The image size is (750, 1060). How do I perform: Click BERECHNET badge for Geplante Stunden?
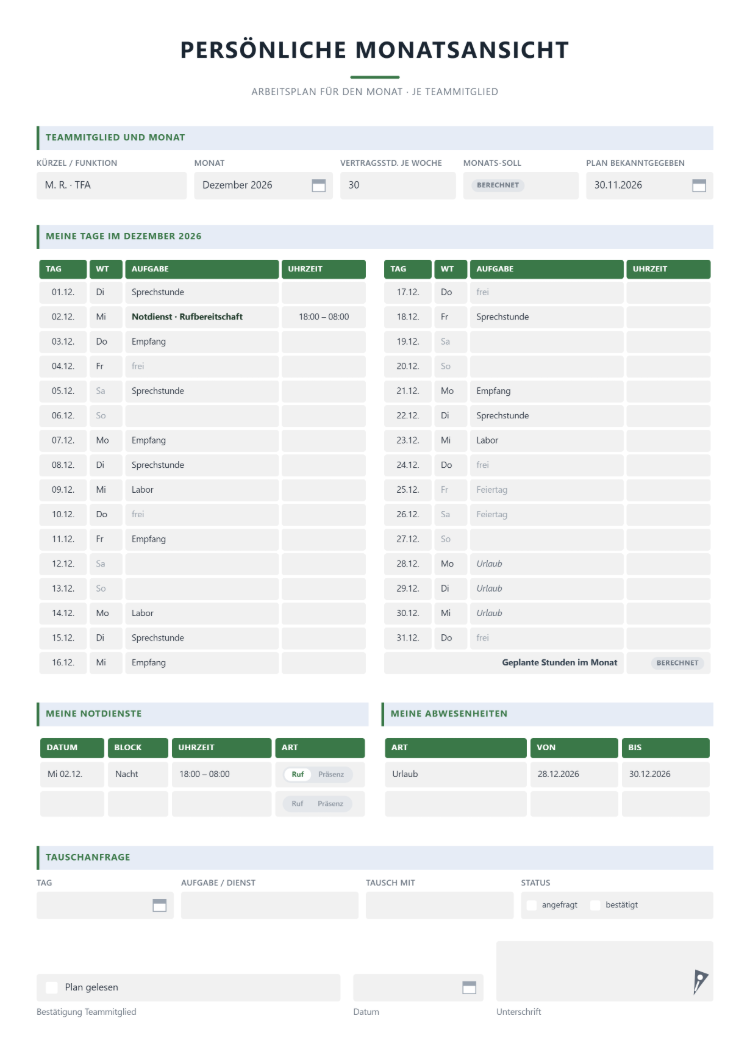[x=677, y=663]
